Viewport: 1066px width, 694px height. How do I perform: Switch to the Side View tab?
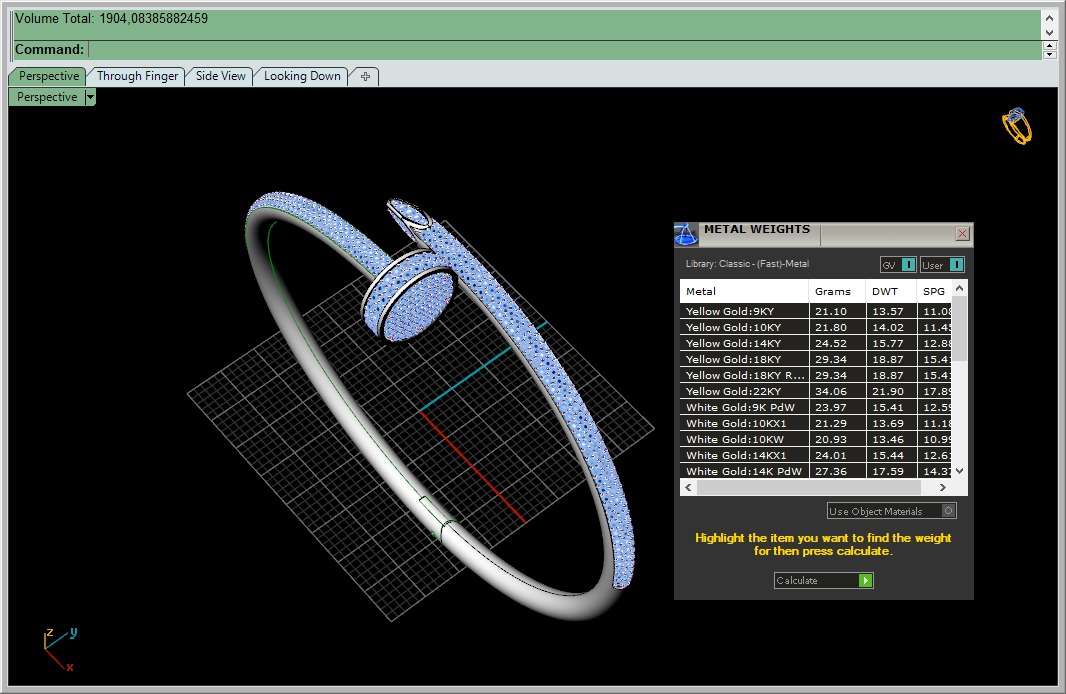coord(220,76)
